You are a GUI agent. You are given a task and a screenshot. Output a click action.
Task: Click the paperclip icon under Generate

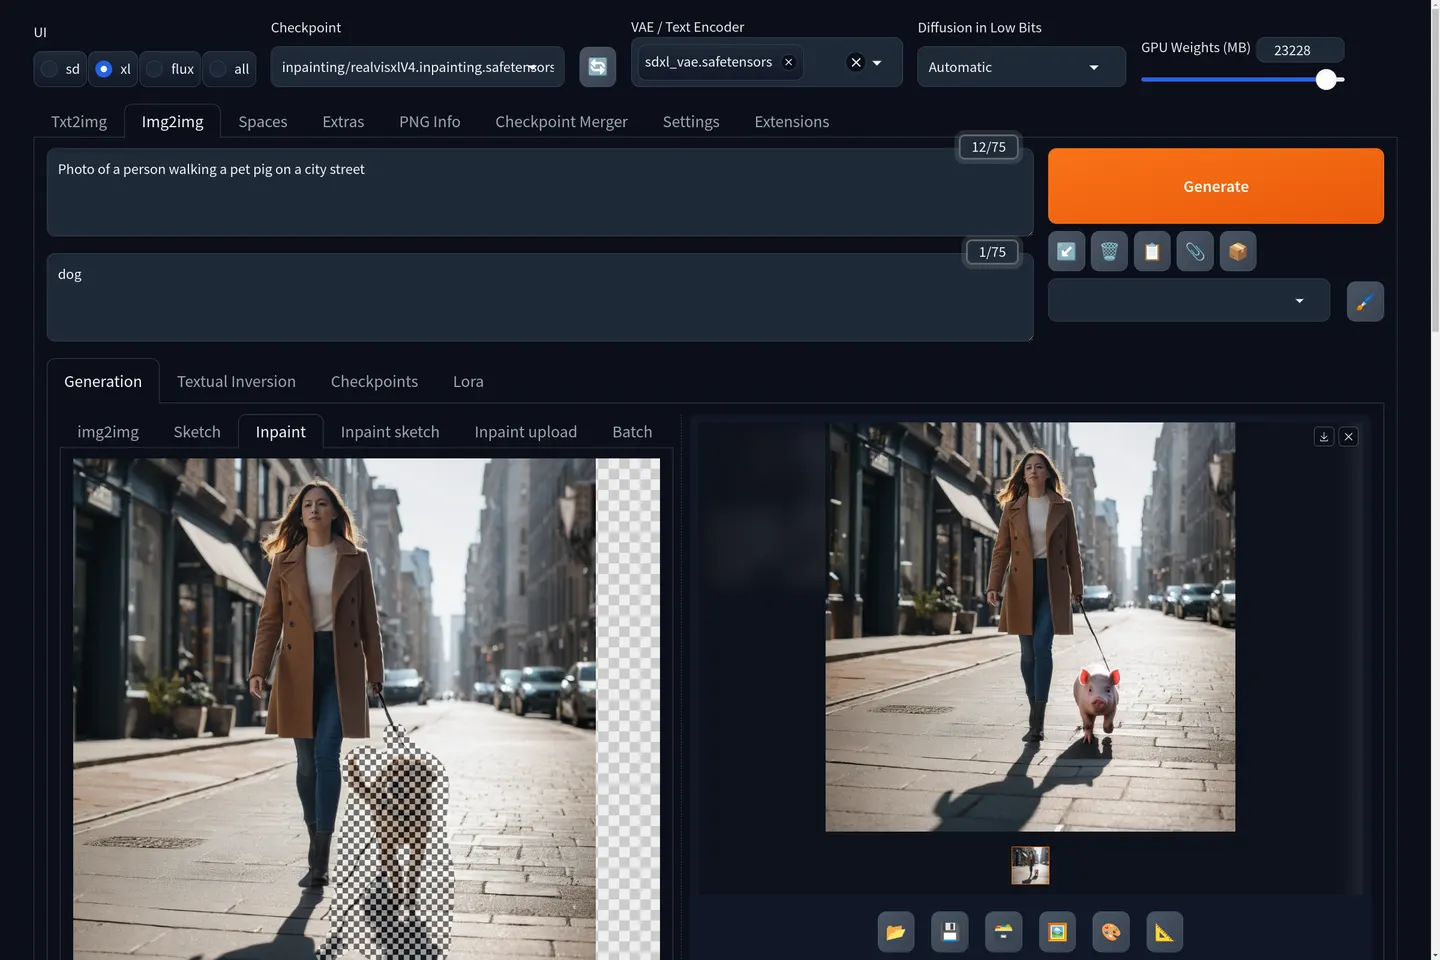(x=1195, y=252)
